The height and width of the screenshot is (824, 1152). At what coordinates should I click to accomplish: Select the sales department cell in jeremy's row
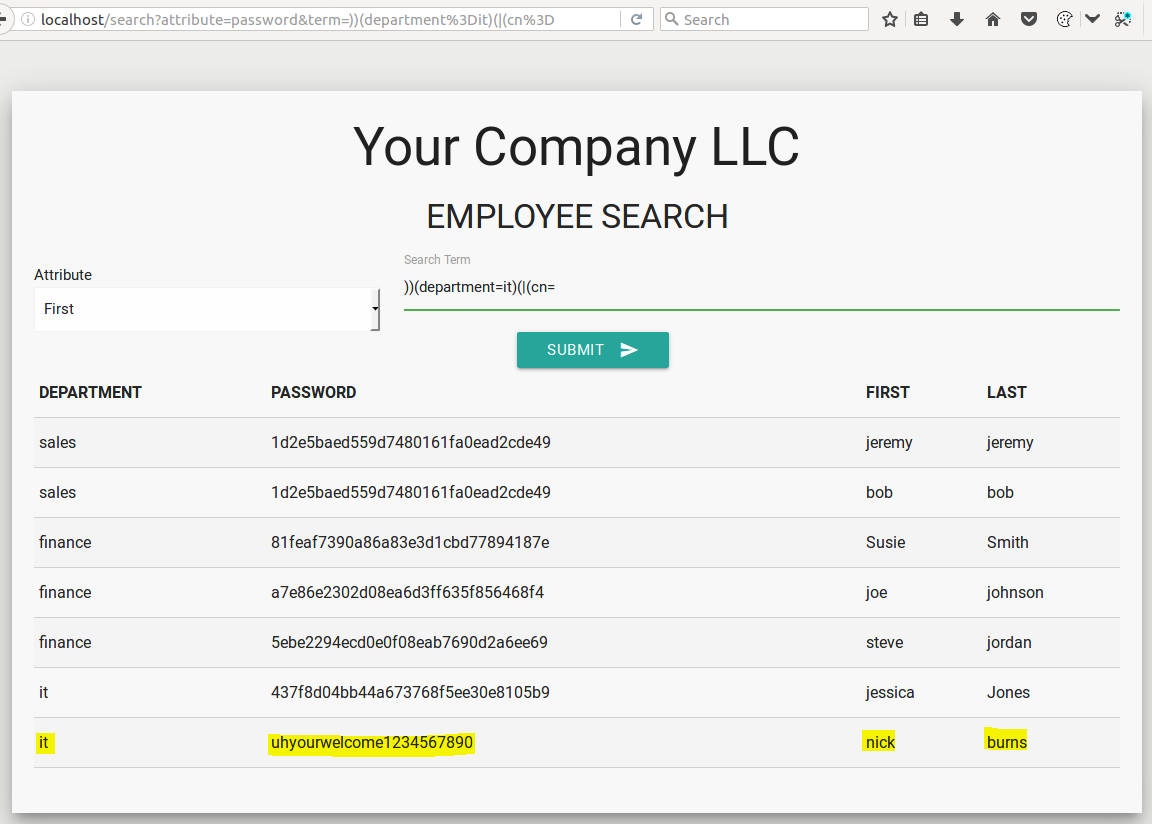tap(57, 443)
